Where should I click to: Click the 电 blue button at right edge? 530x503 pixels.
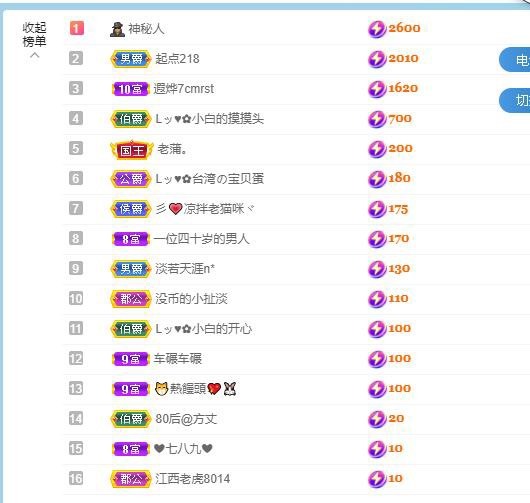coord(515,60)
